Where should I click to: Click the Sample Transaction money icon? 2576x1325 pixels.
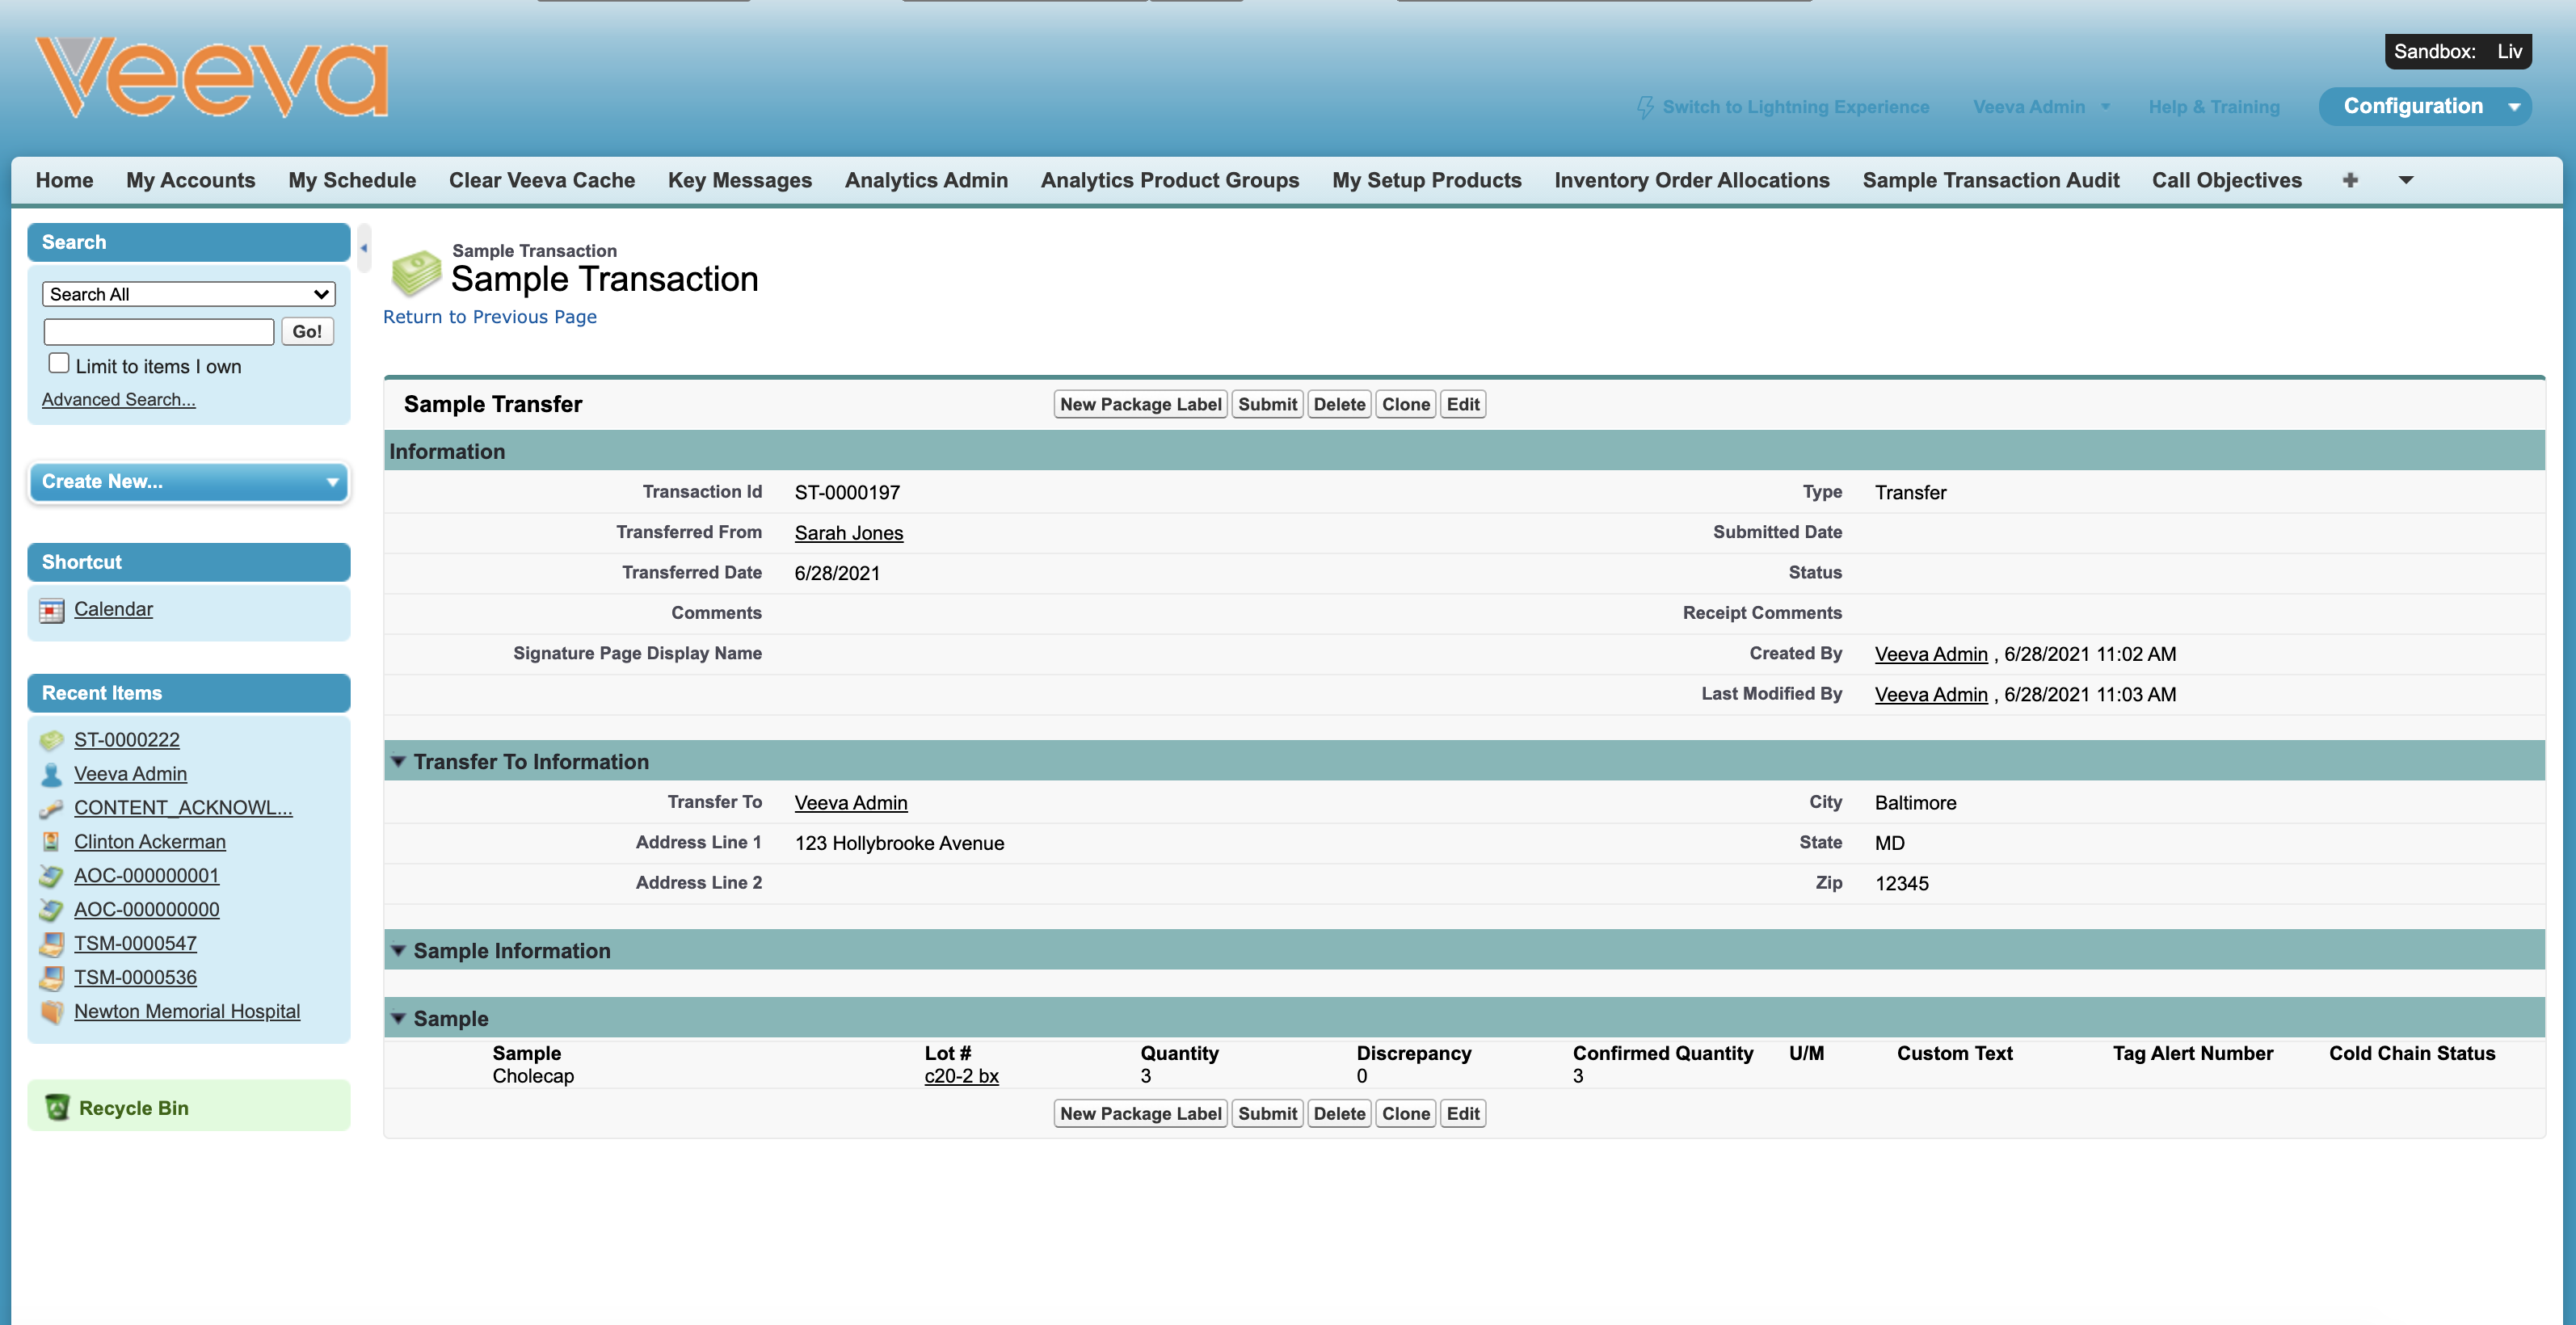tap(416, 273)
